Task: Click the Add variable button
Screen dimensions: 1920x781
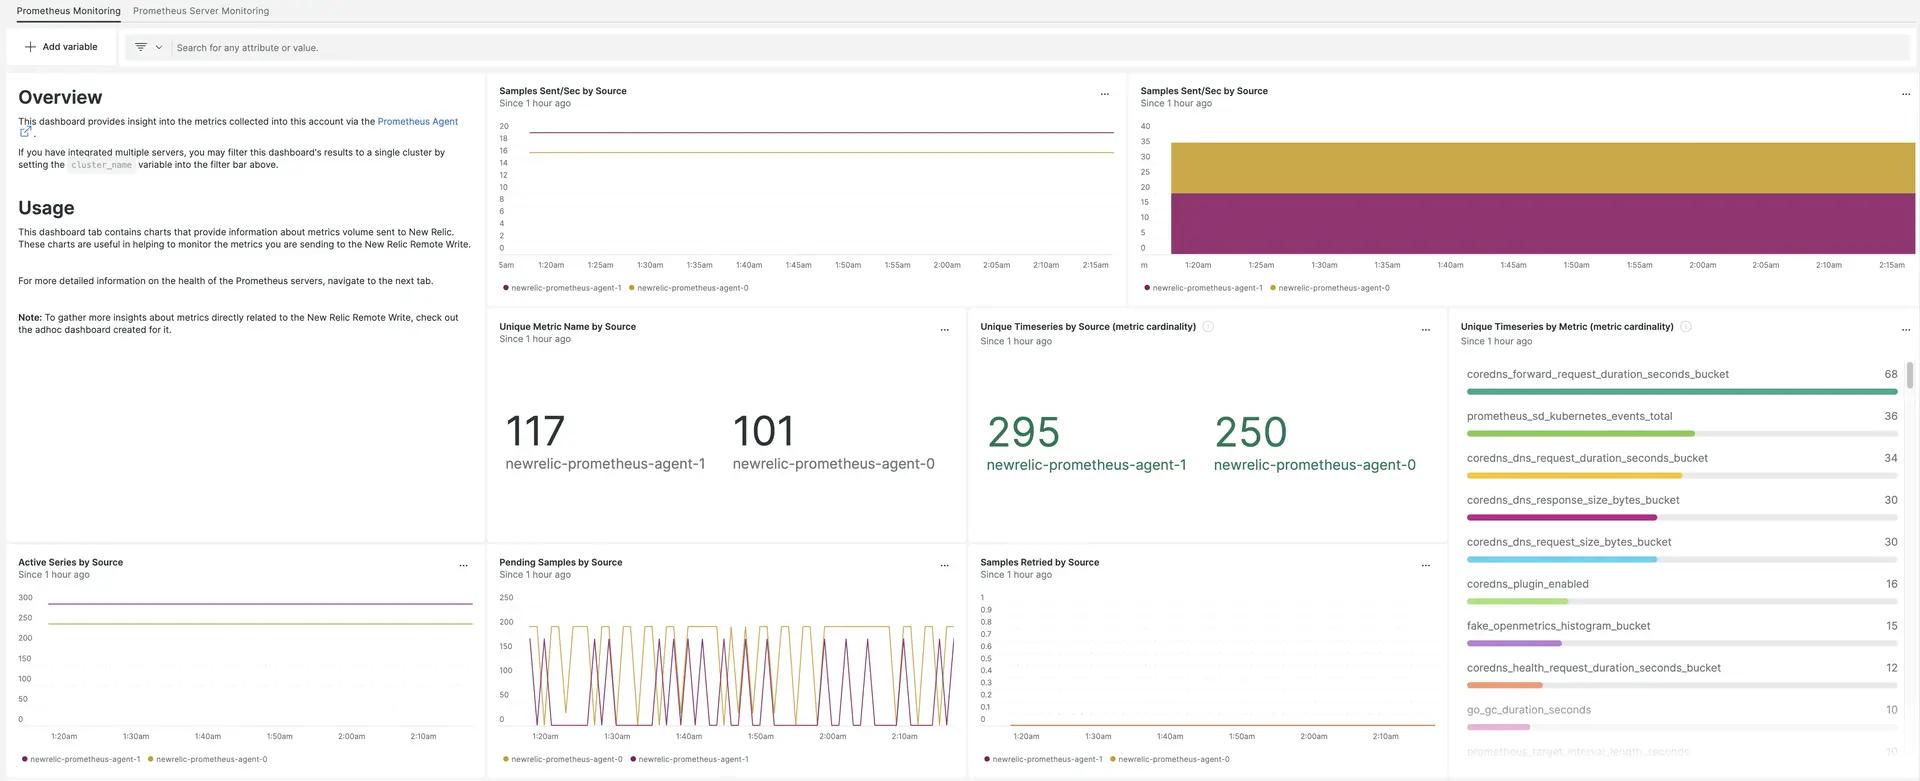Action: (61, 47)
